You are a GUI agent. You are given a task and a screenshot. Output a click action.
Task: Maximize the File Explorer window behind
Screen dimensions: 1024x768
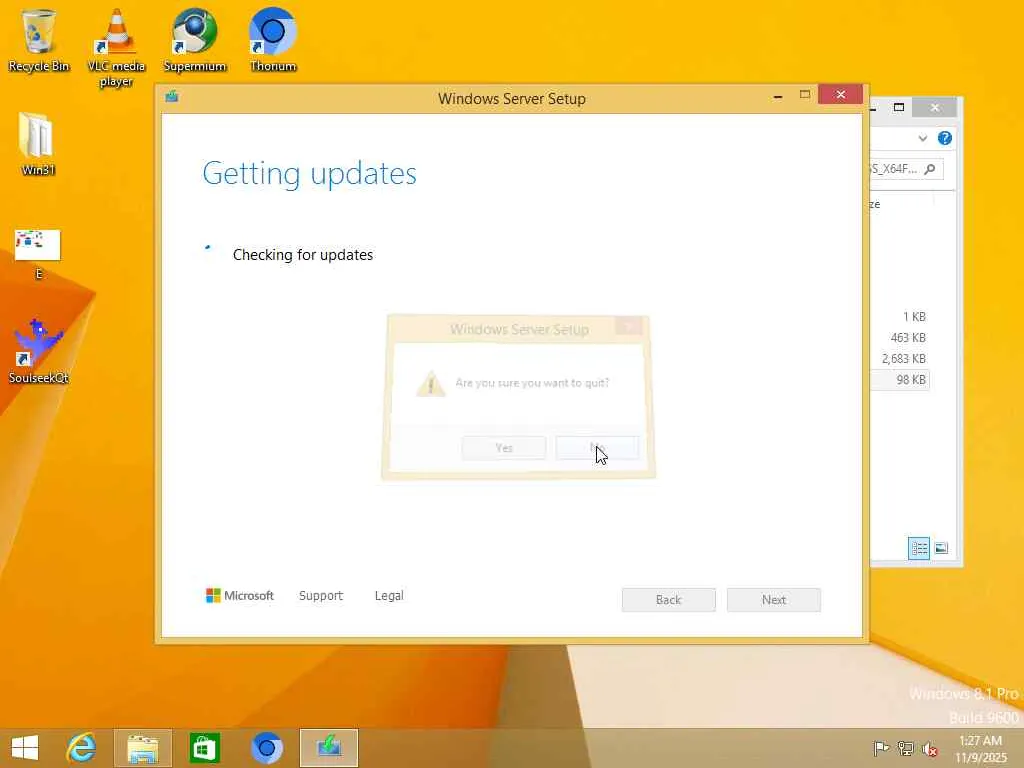coord(899,107)
